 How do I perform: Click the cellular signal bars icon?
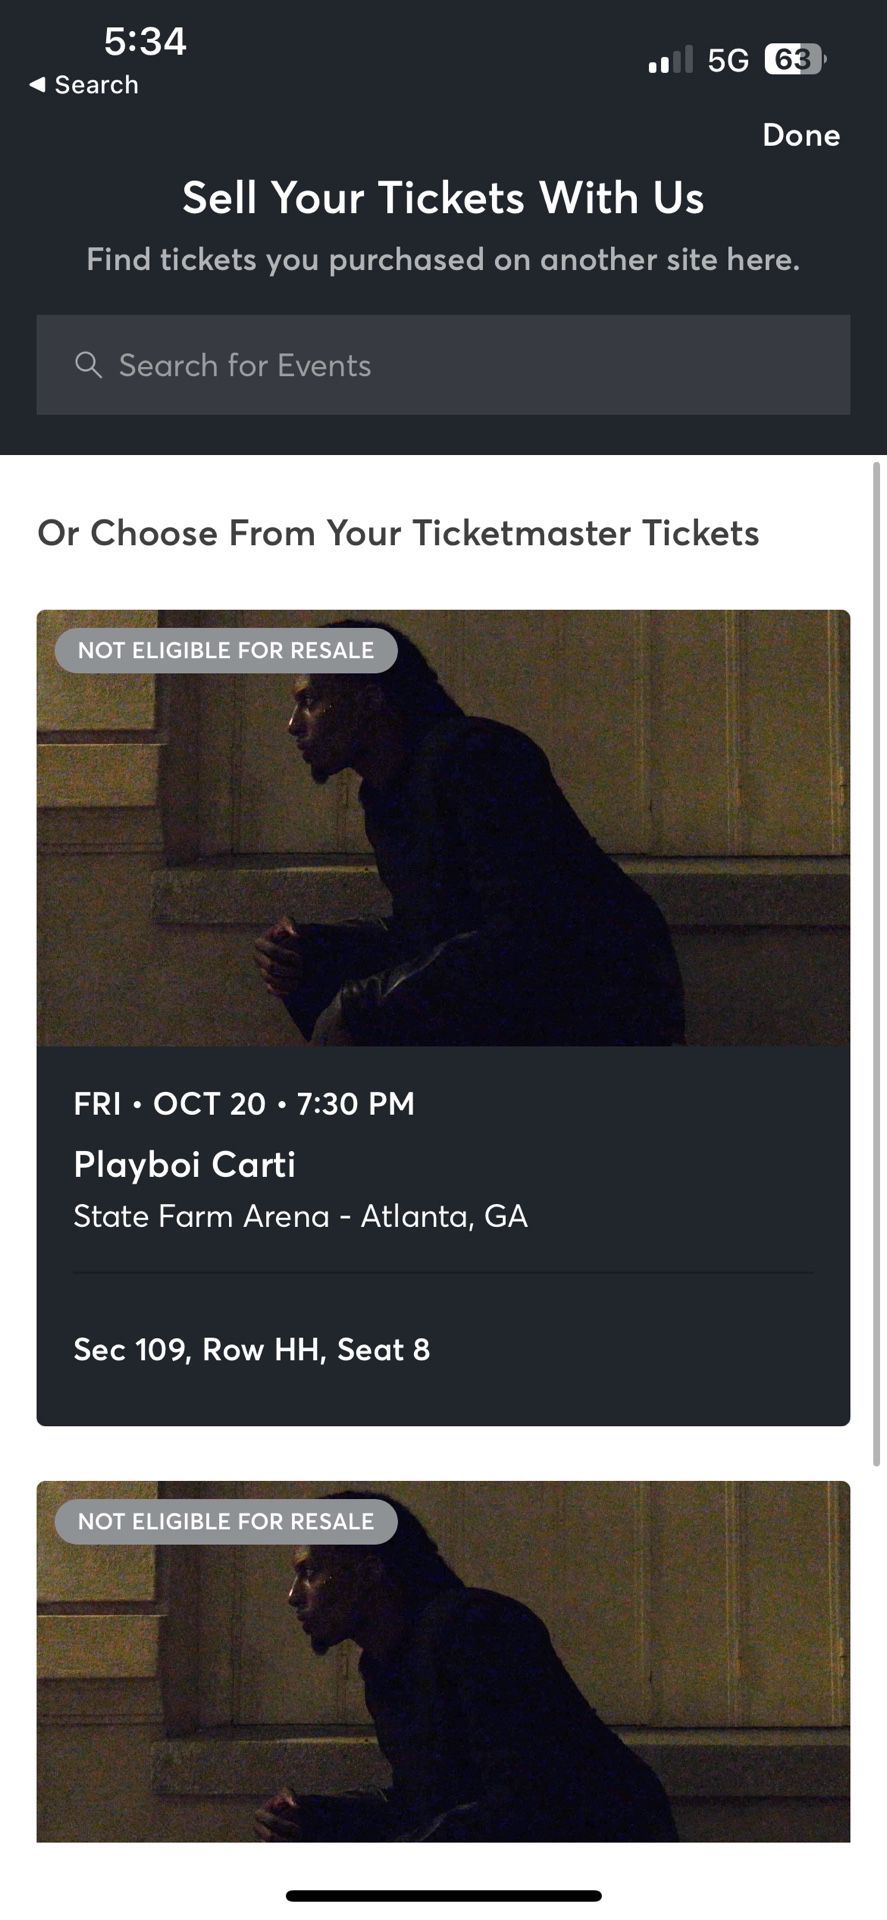[669, 60]
